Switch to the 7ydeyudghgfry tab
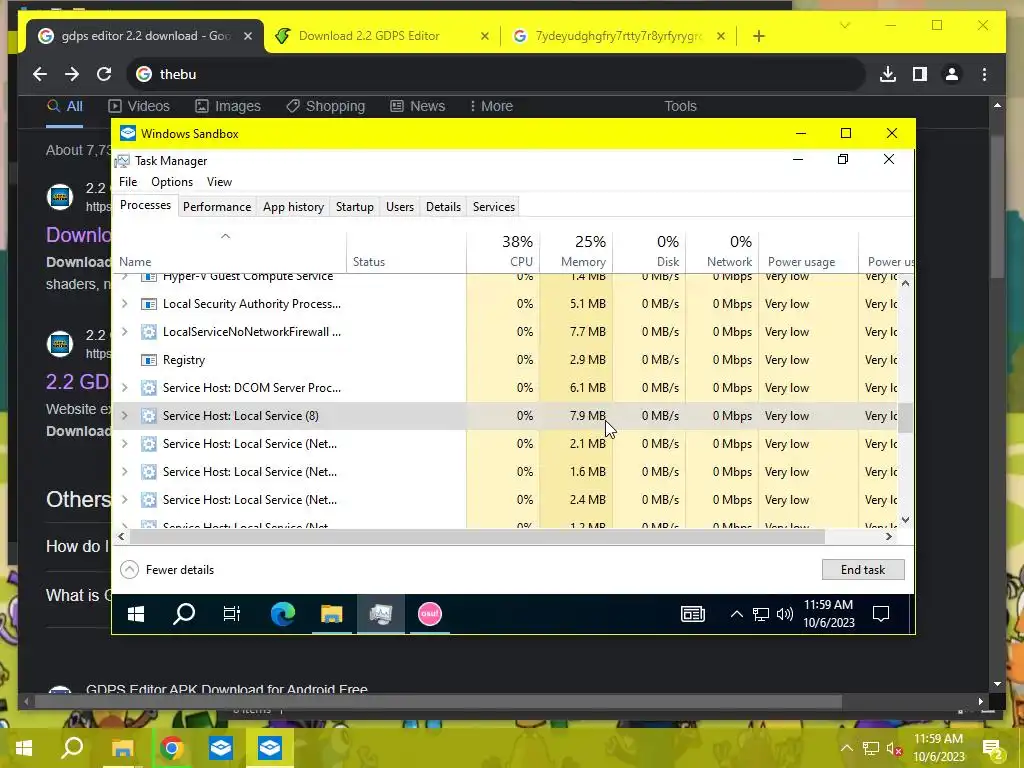This screenshot has width=1024, height=768. click(x=617, y=36)
